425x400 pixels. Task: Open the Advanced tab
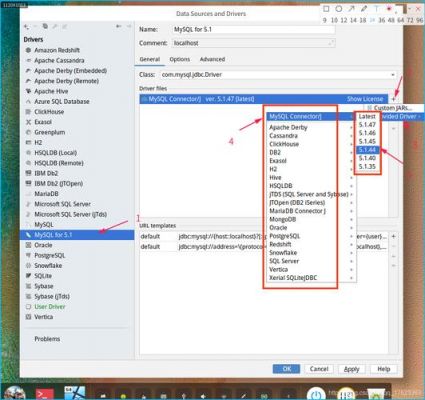tap(212, 59)
